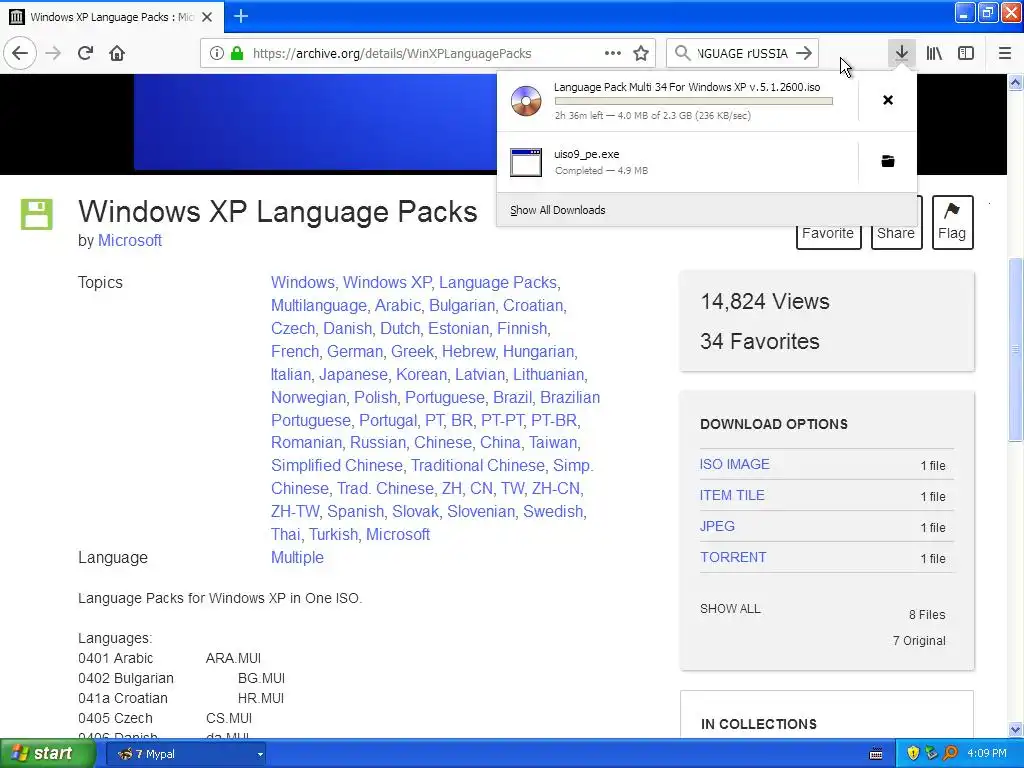Image resolution: width=1024 pixels, height=768 pixels.
Task: Click the Russian topic link
Action: coord(378,443)
